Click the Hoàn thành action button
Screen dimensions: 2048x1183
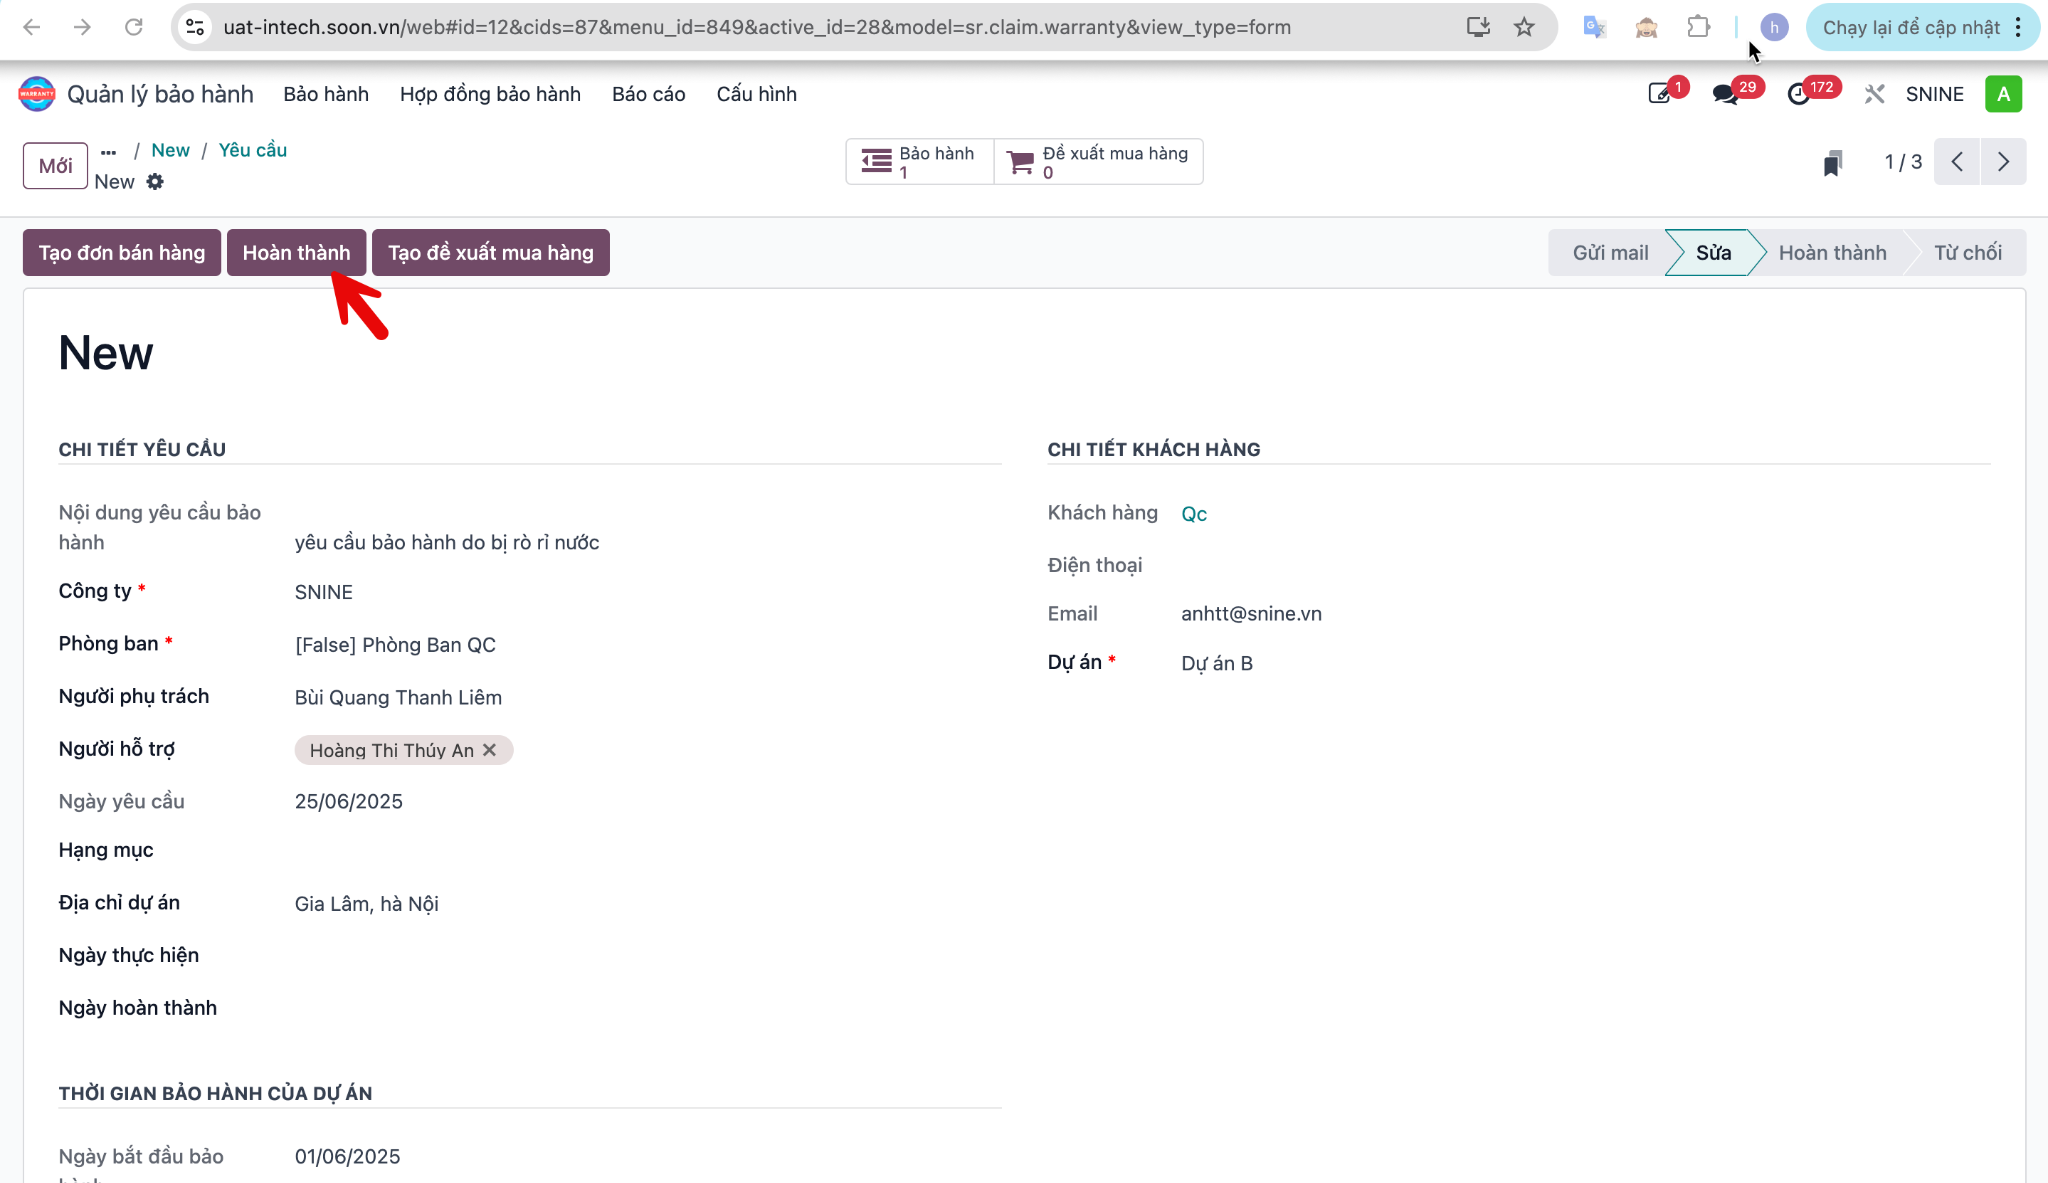pyautogui.click(x=296, y=253)
